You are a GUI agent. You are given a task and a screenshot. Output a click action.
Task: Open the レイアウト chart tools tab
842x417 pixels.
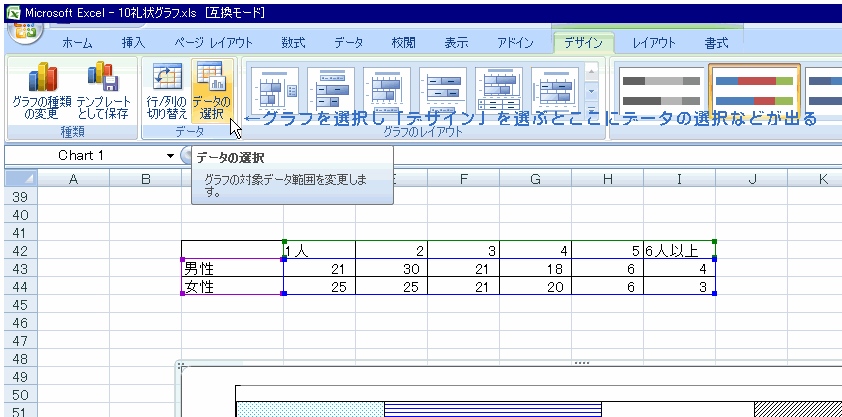pyautogui.click(x=654, y=43)
